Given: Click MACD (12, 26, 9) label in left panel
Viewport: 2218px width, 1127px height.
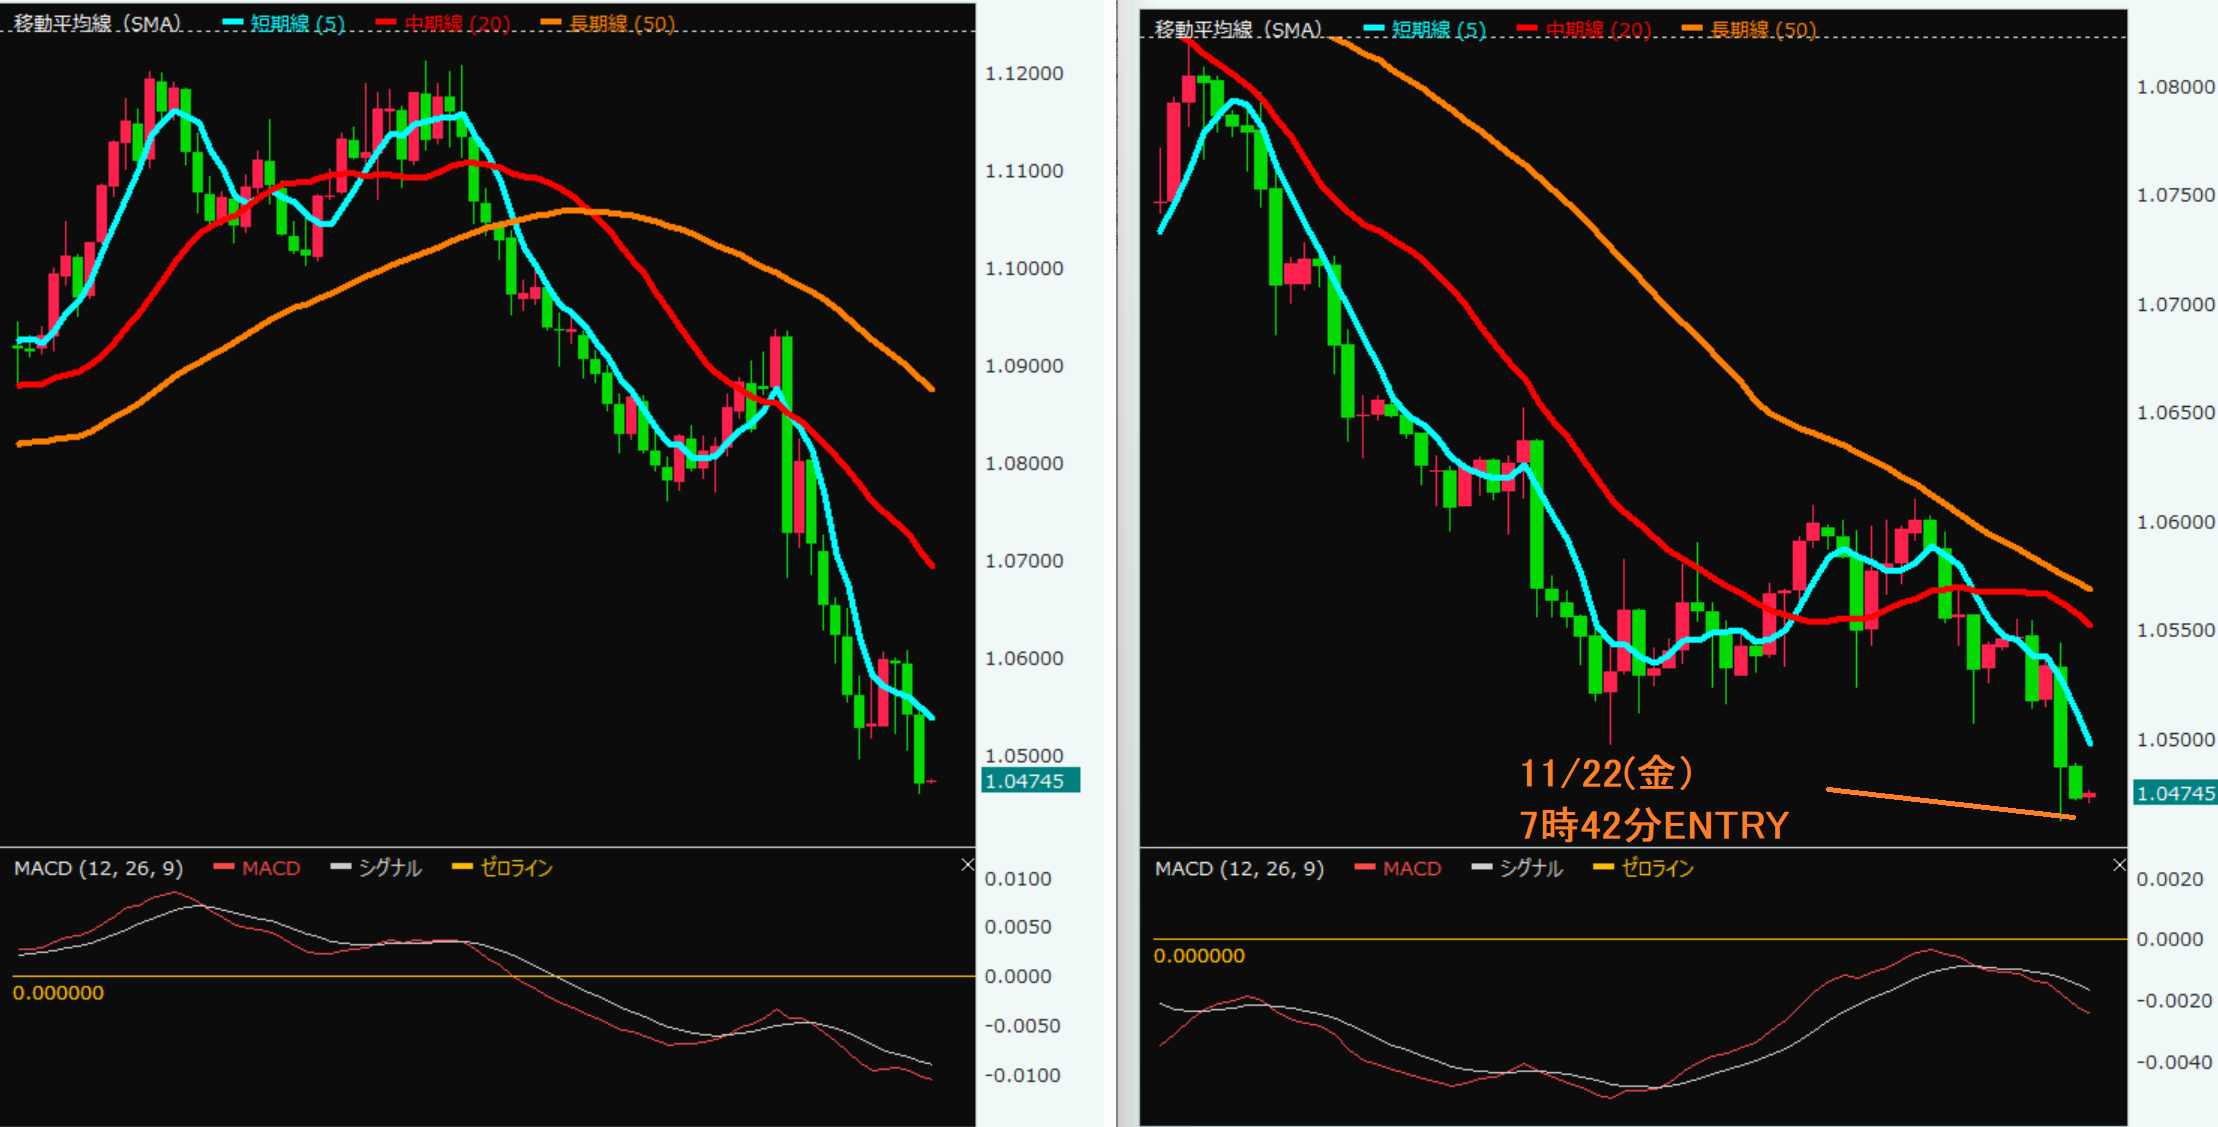Looking at the screenshot, I should [x=98, y=868].
